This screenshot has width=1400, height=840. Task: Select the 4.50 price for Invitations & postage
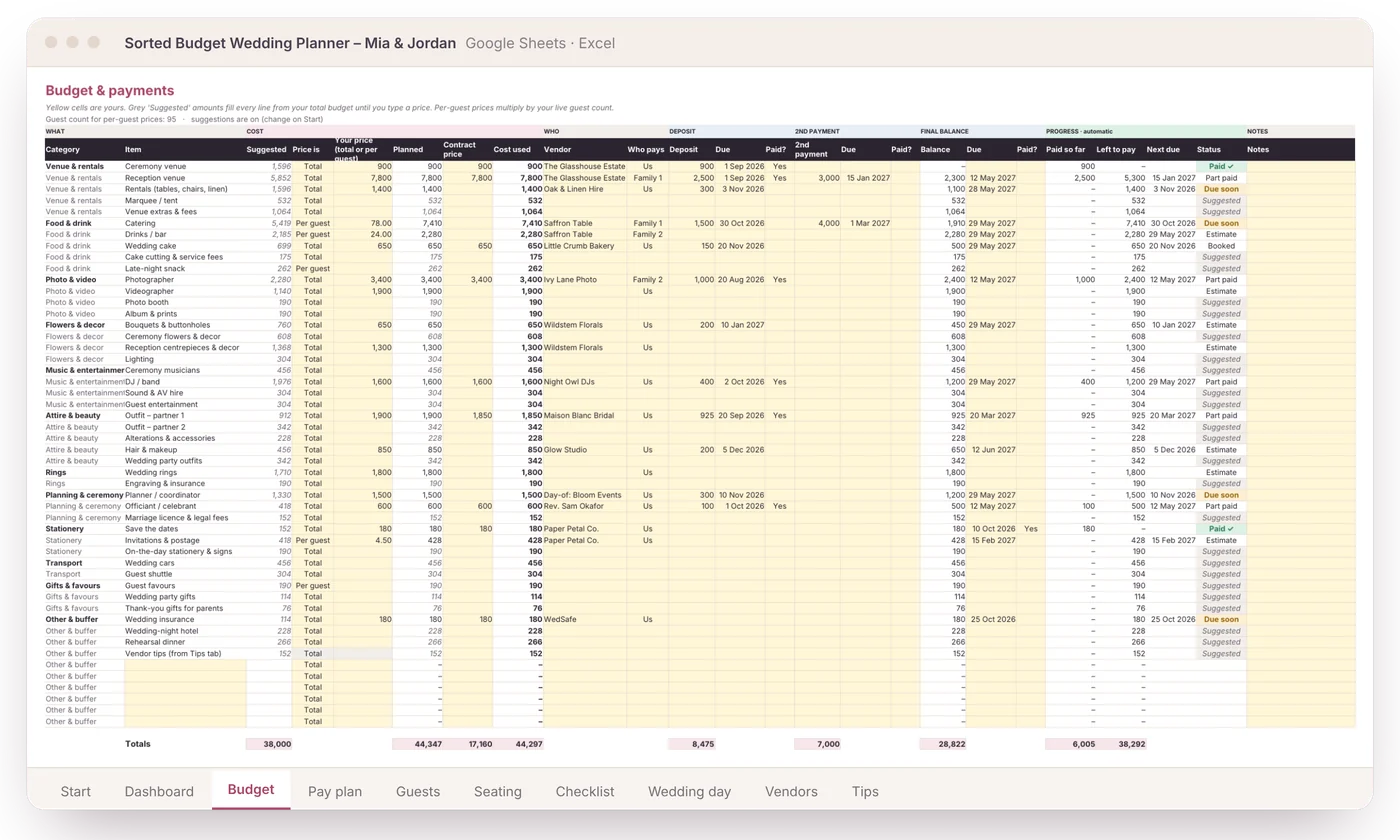[x=362, y=541]
